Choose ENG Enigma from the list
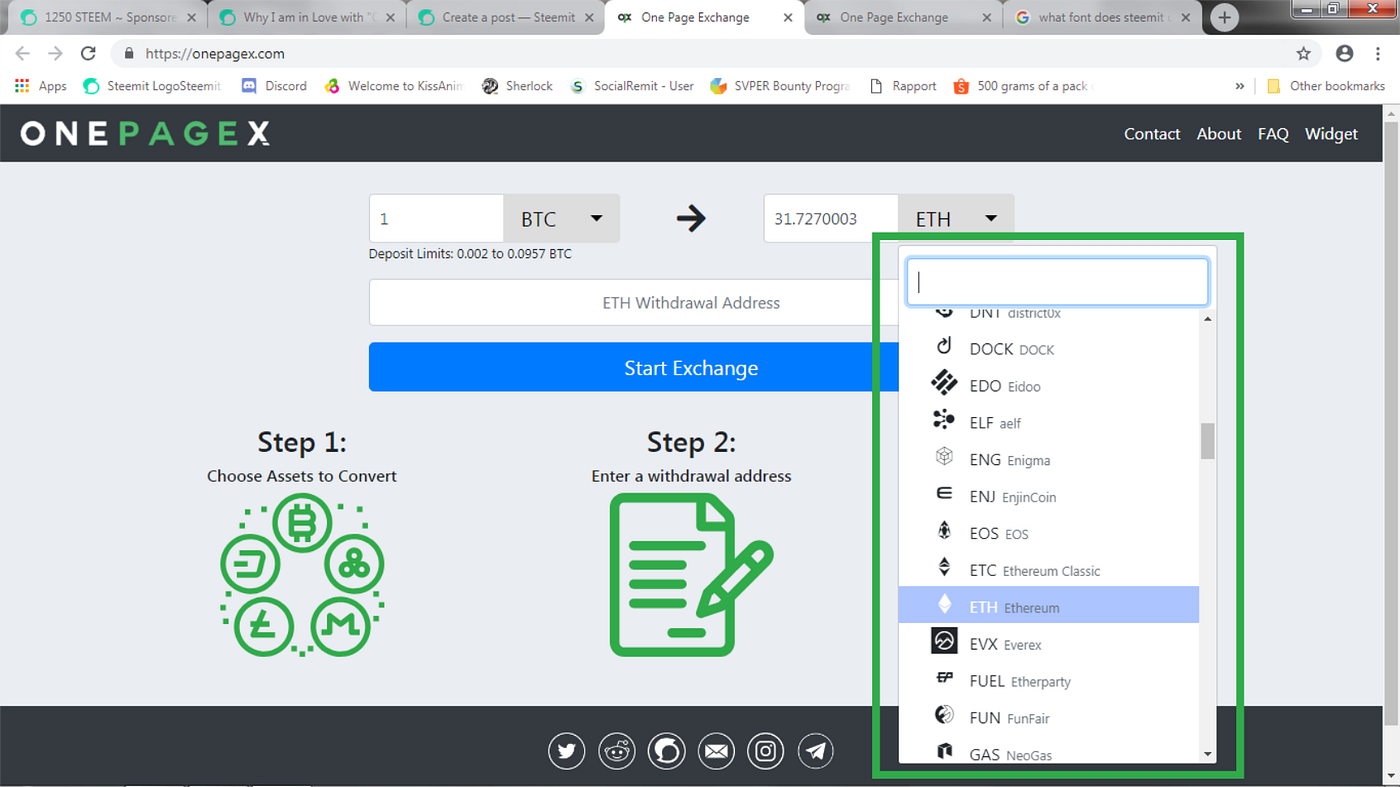The height and width of the screenshot is (787, 1400). 1049,460
